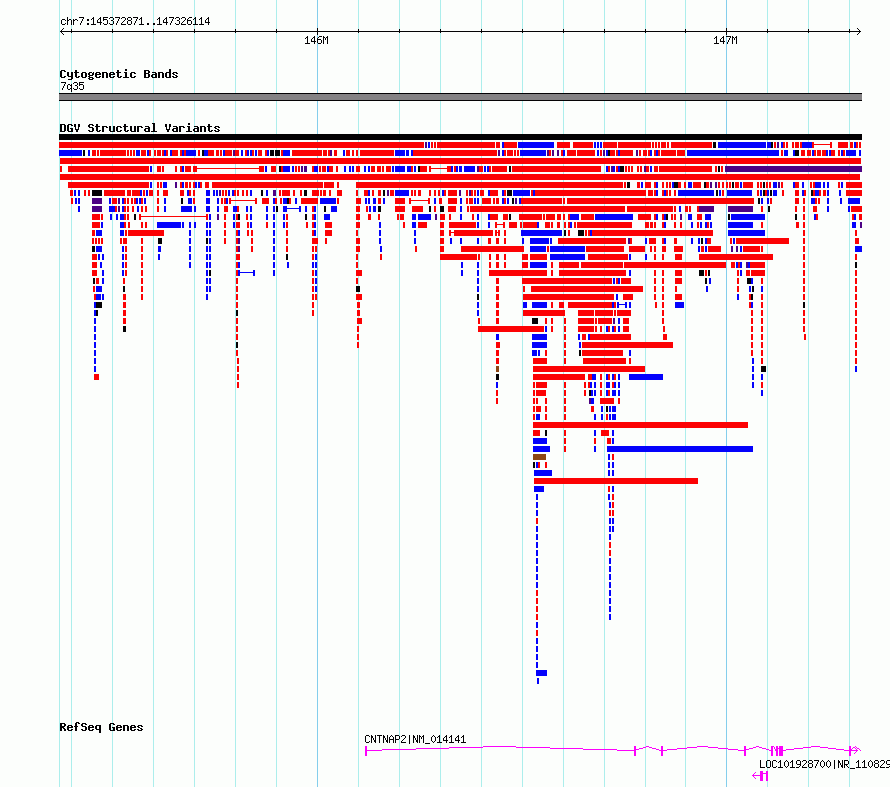
Task: Click long red variant bar above the long blue bar
Action: [x=640, y=425]
